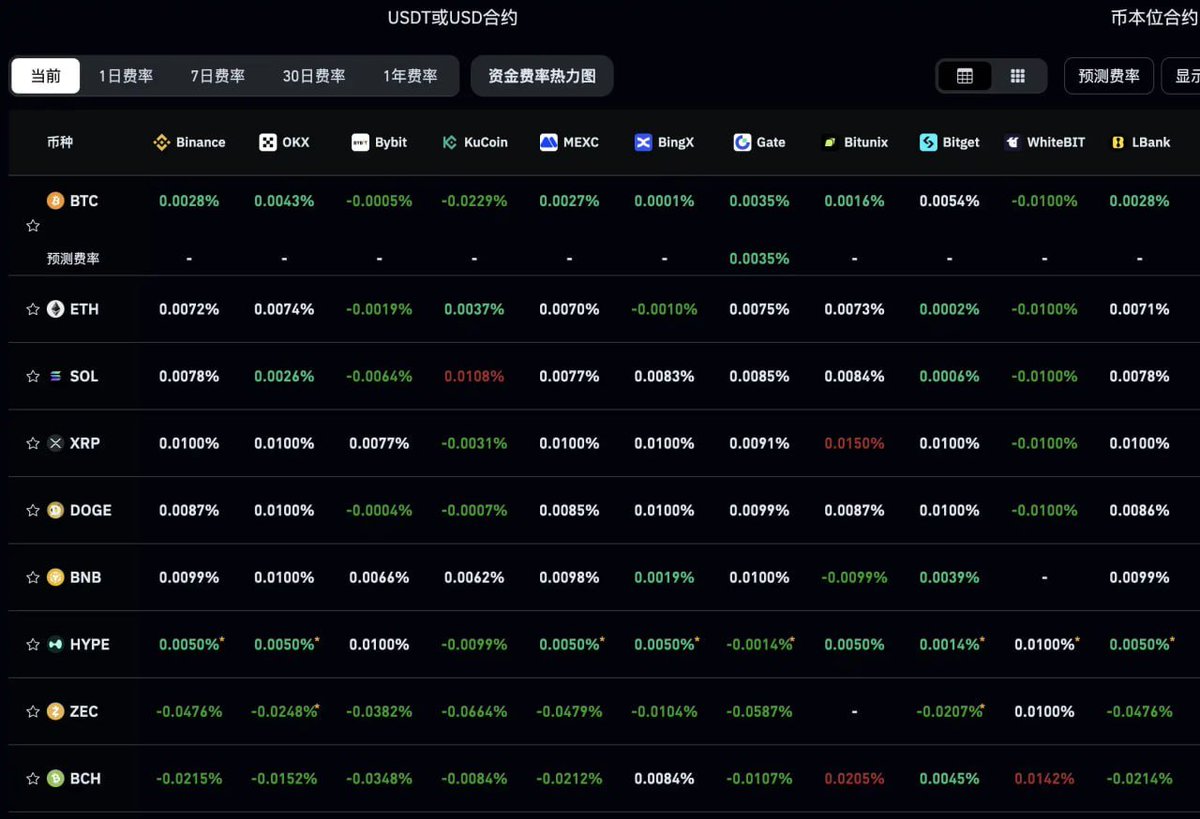Click the 币种 column header
The image size is (1200, 819).
click(x=60, y=142)
